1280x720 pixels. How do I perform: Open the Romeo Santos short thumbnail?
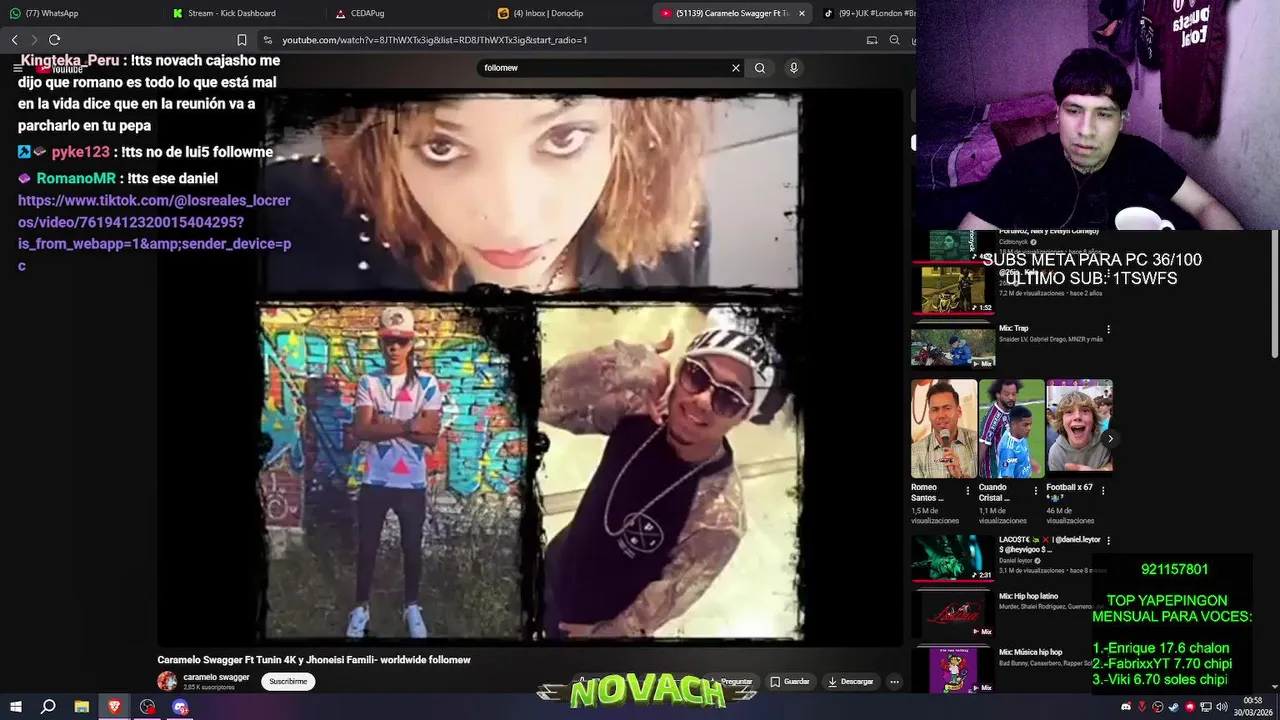point(944,427)
